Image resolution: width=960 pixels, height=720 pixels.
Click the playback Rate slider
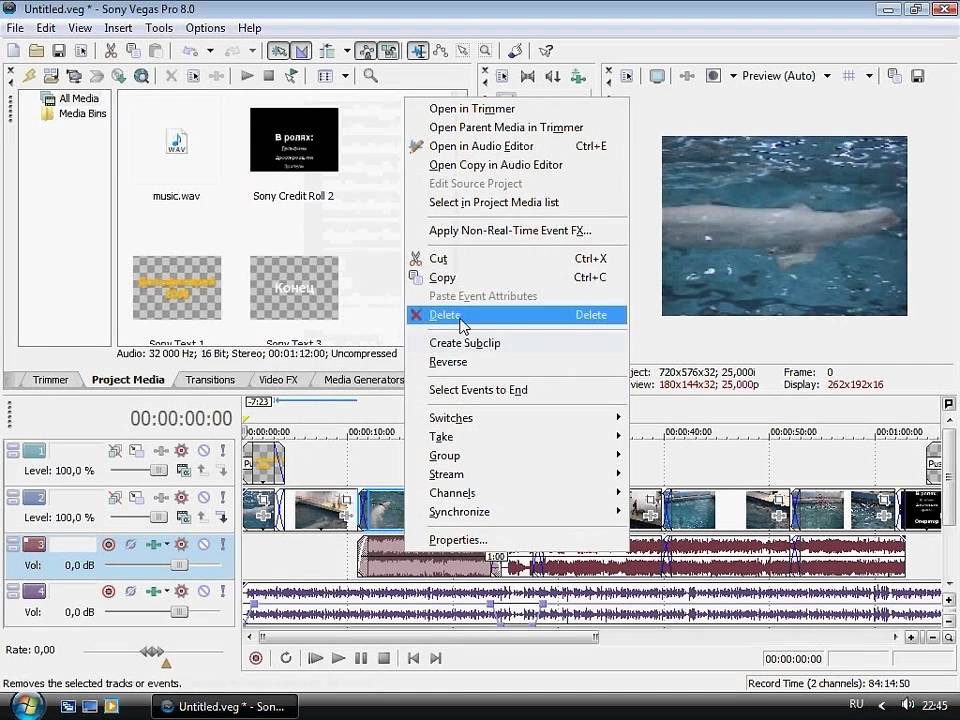coord(152,651)
